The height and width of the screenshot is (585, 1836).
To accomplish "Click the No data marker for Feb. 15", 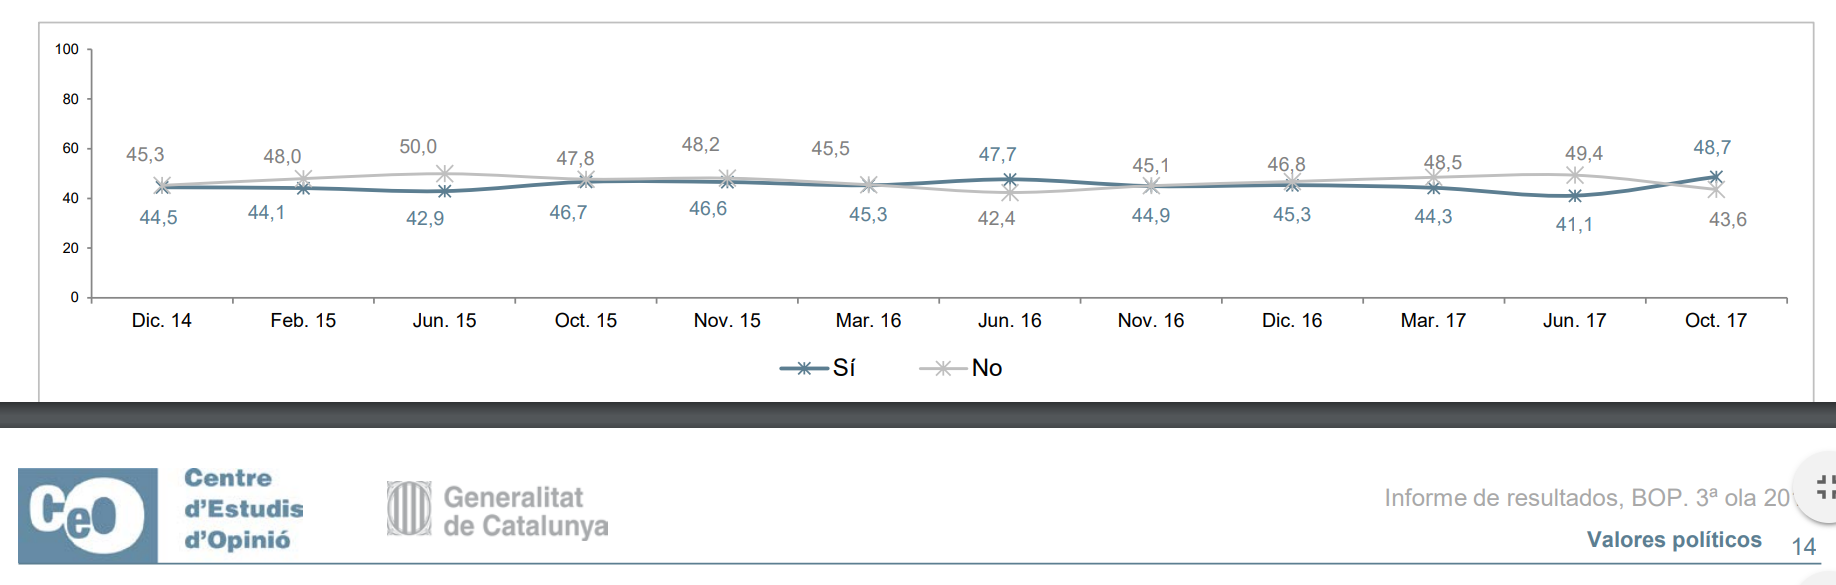I will [x=303, y=179].
